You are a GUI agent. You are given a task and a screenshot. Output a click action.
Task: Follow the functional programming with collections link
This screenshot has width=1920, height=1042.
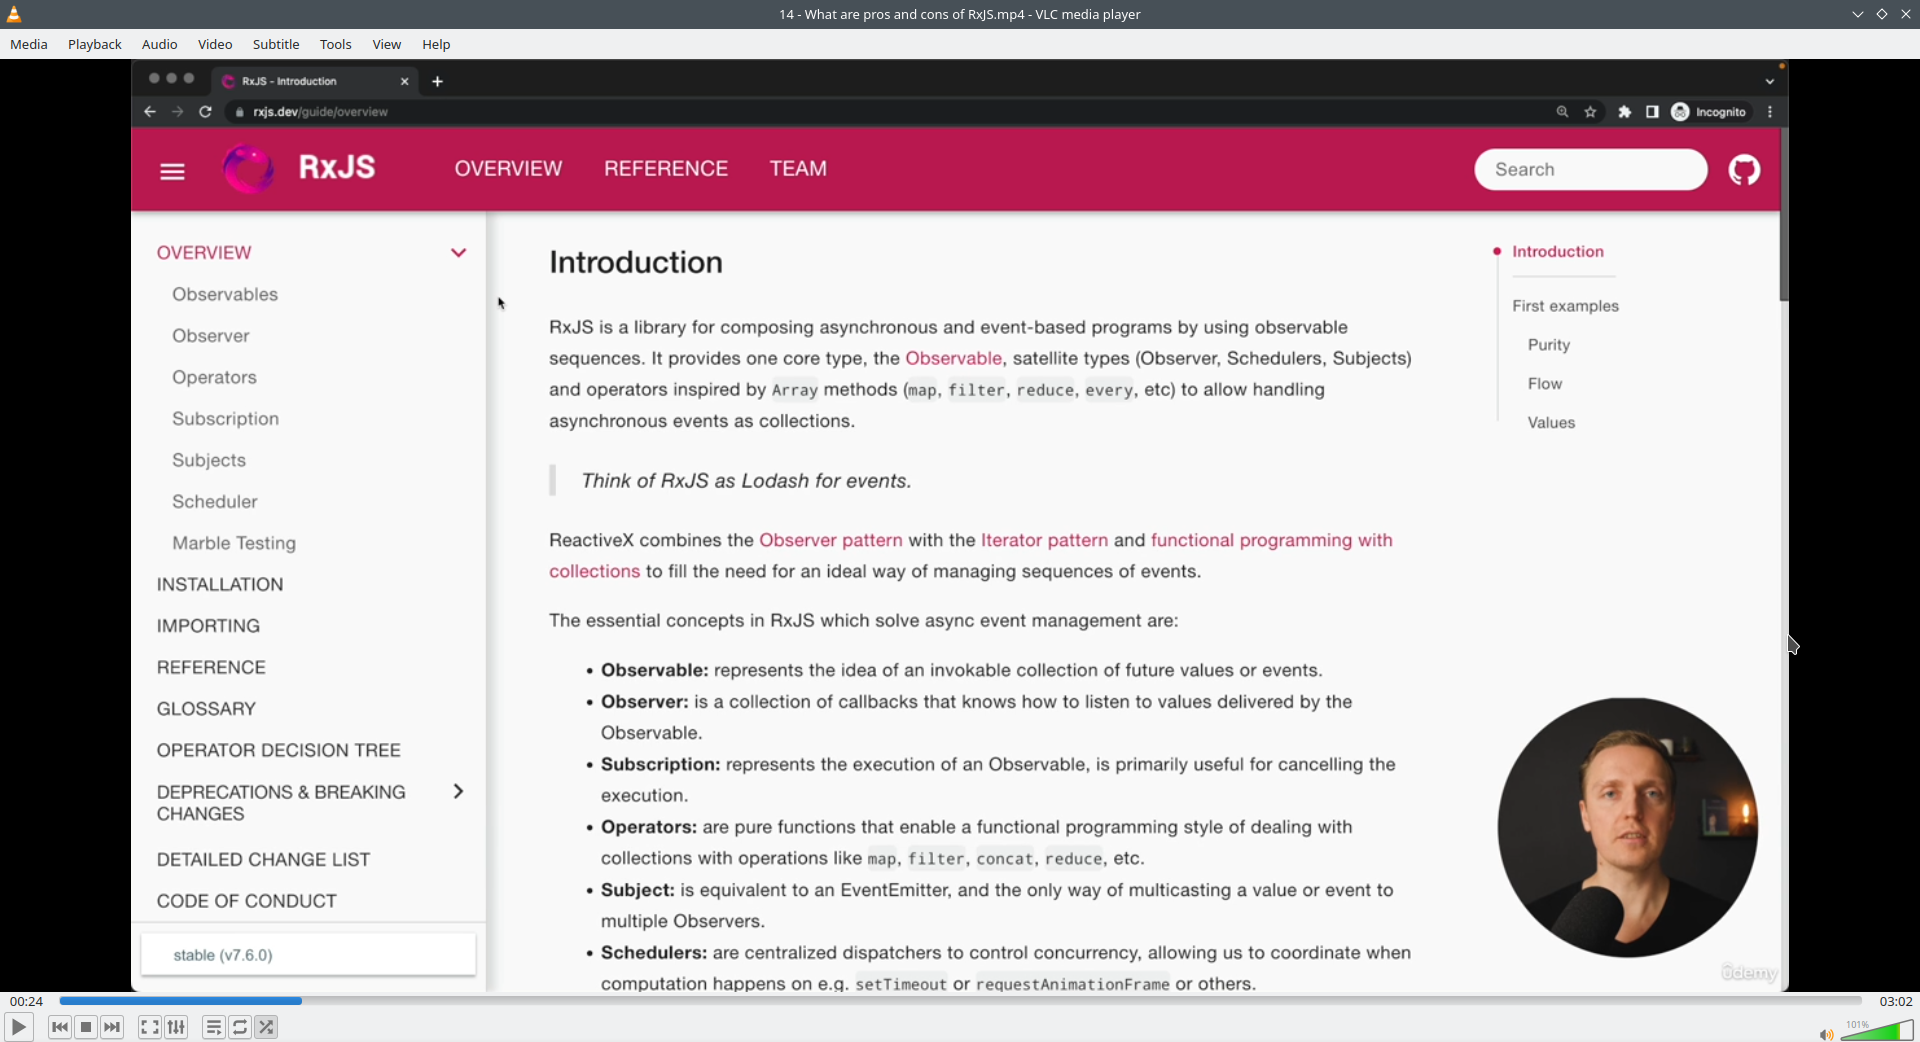click(1272, 541)
